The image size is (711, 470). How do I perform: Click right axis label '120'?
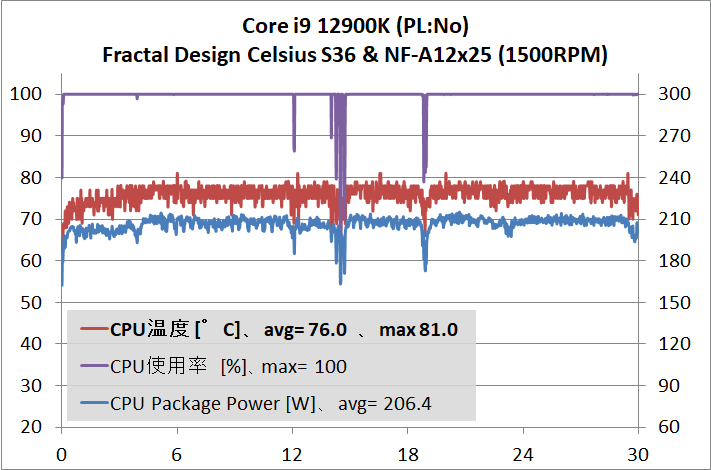tap(675, 344)
